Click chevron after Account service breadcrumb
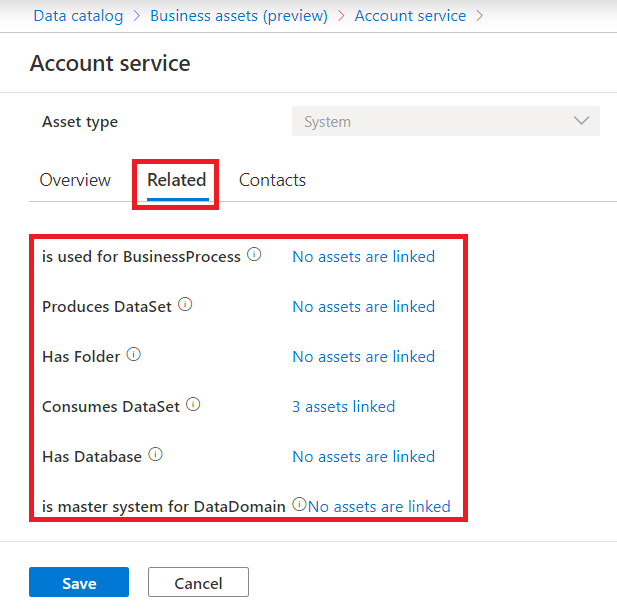Screen dimensions: 617x612 pyautogui.click(x=480, y=16)
